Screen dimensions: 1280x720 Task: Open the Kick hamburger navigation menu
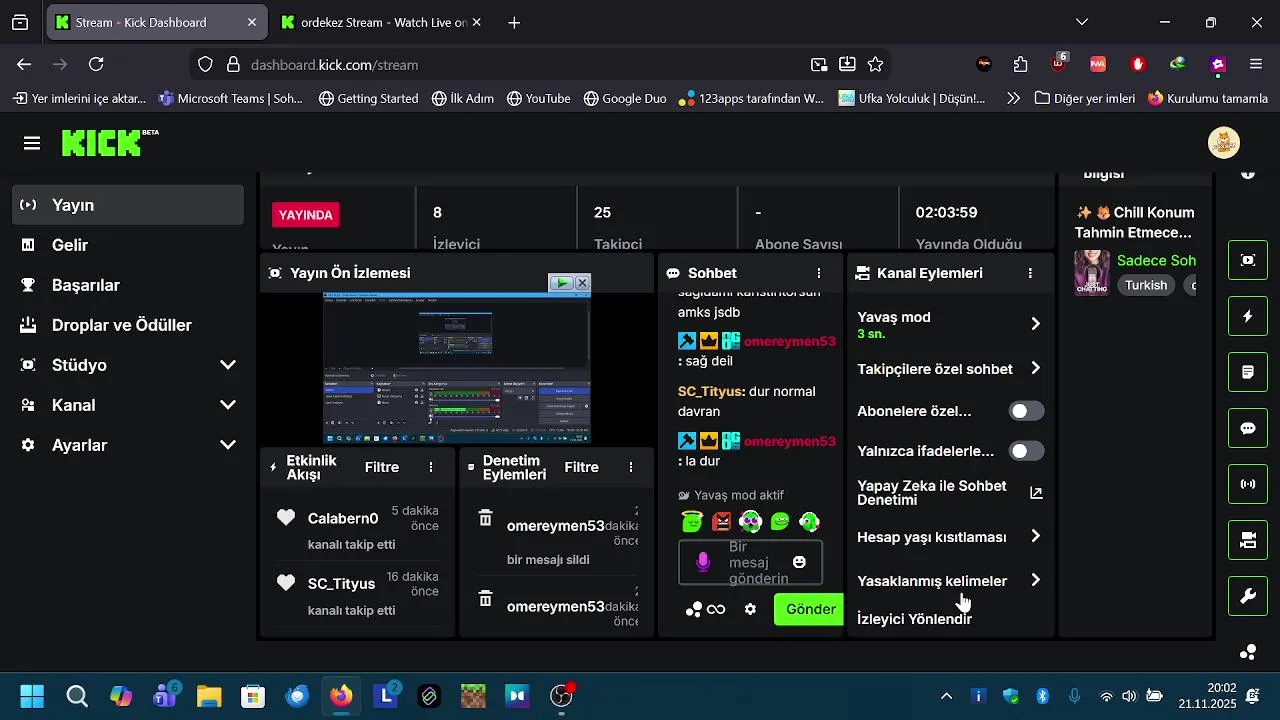(32, 143)
